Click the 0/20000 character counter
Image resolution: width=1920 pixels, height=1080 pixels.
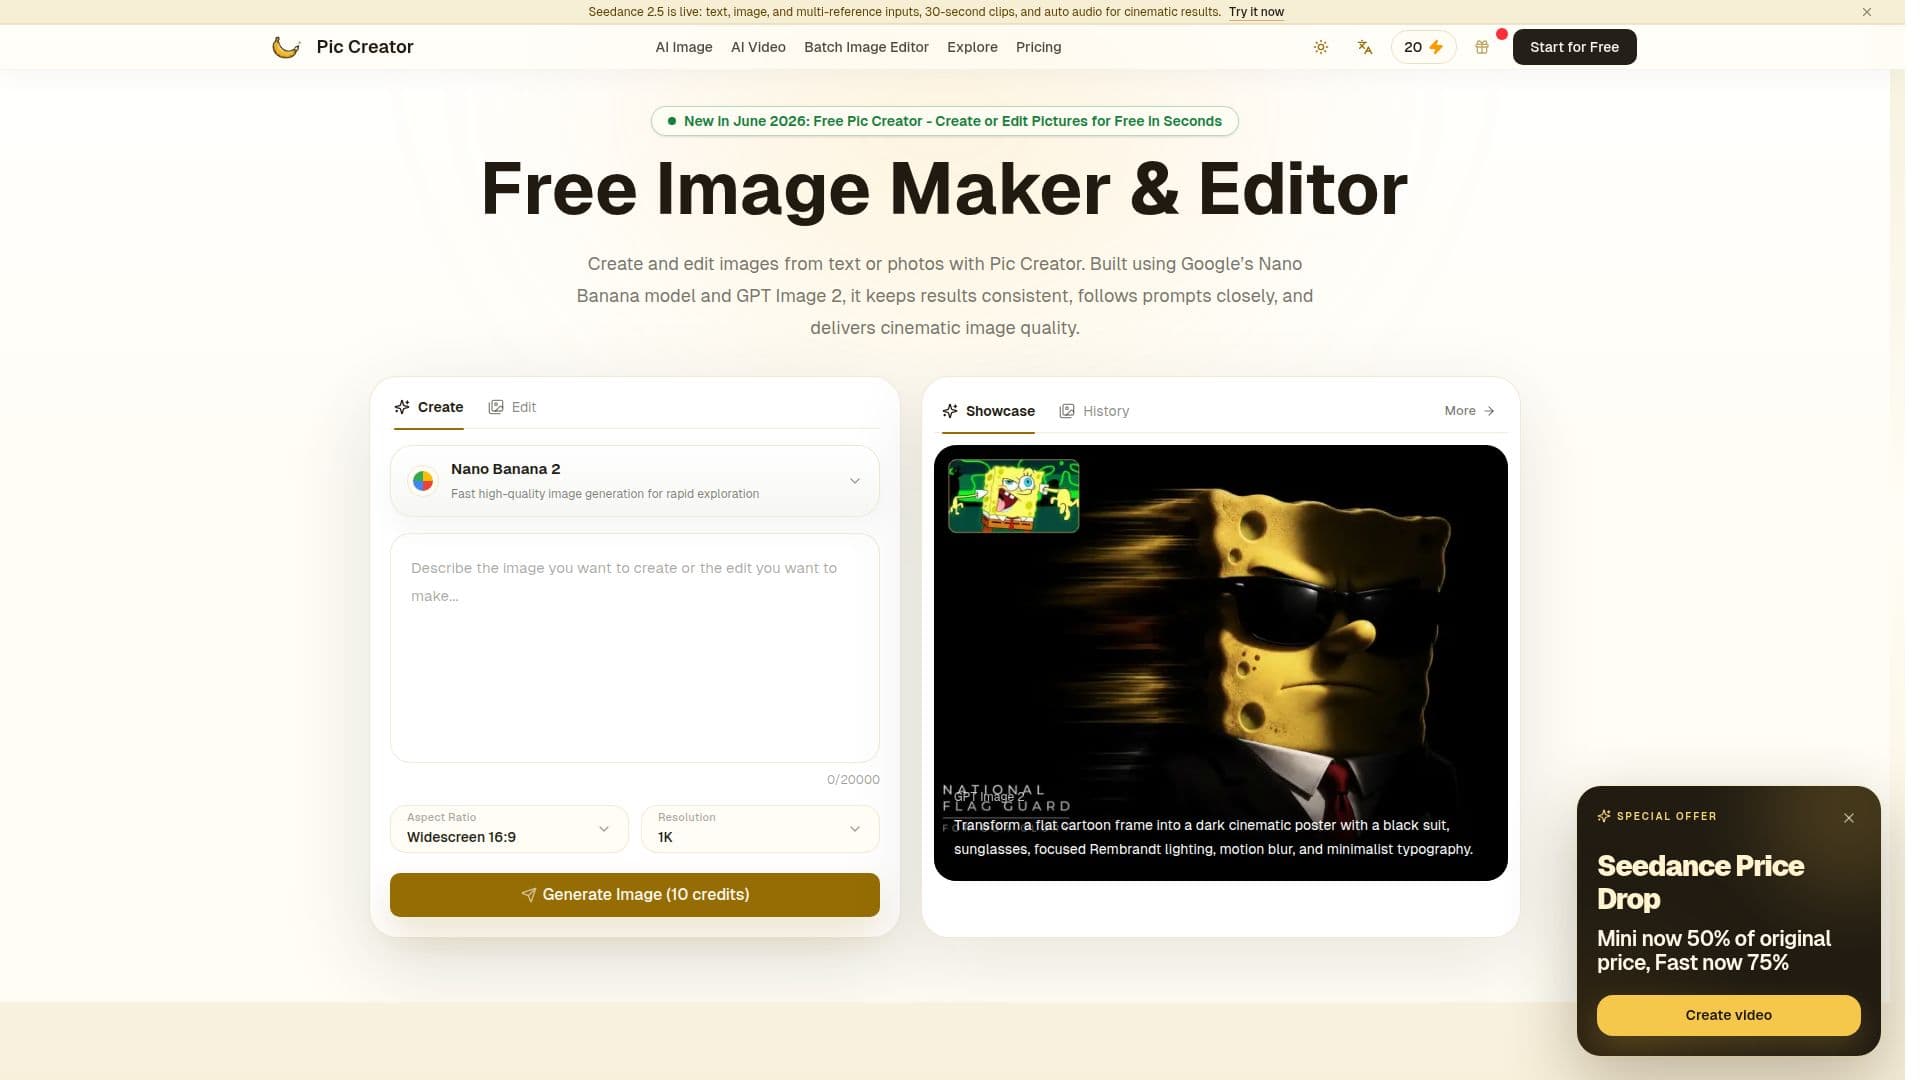(x=853, y=780)
